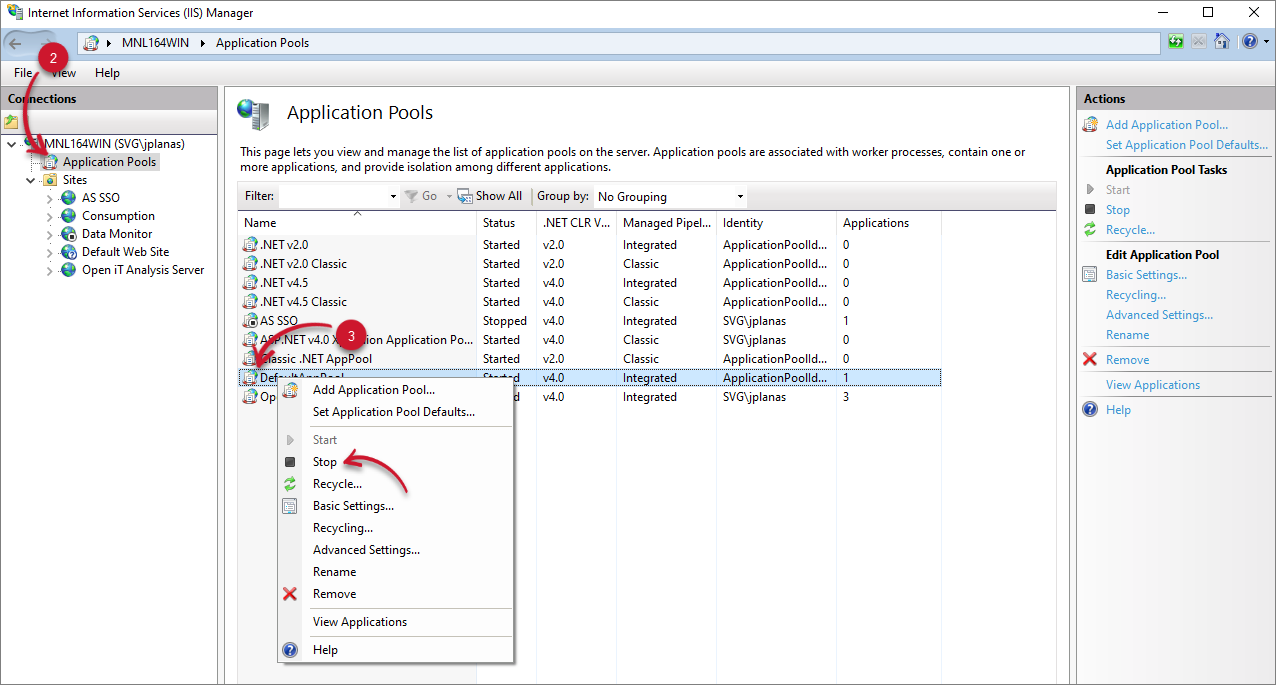Sort by the Applications column header
This screenshot has width=1276, height=685.
tap(888, 223)
